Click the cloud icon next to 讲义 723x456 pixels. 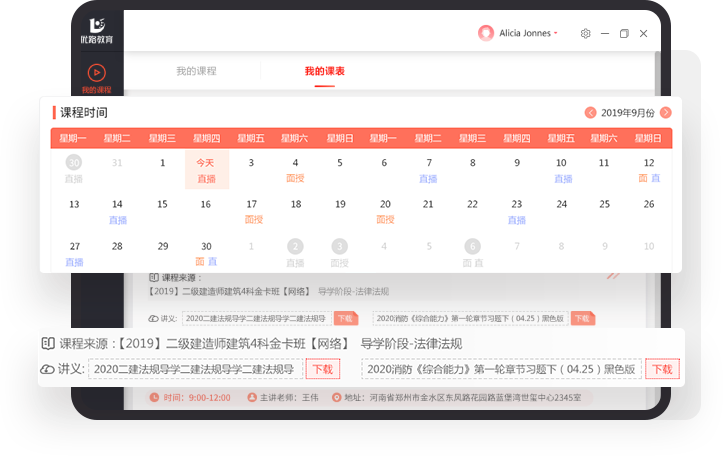[x=47, y=369]
